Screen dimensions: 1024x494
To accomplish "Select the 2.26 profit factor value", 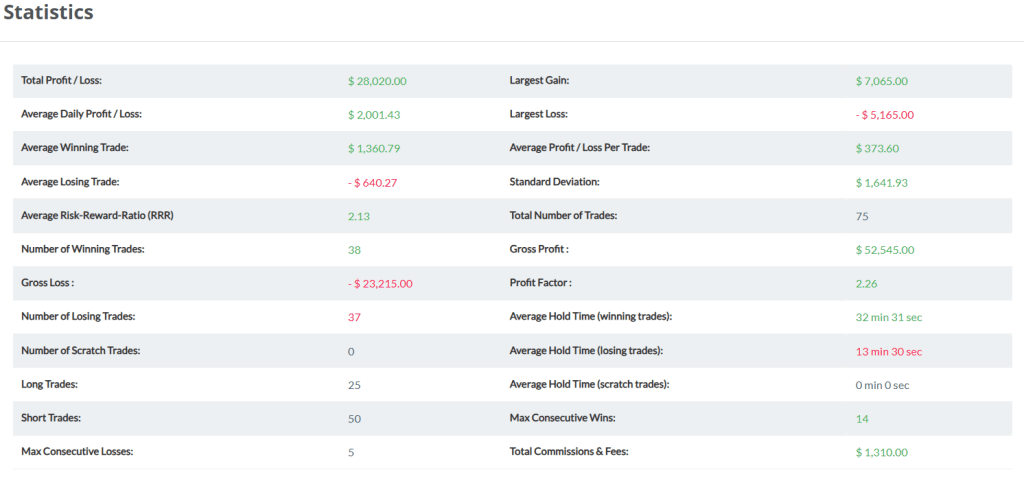I will point(867,284).
